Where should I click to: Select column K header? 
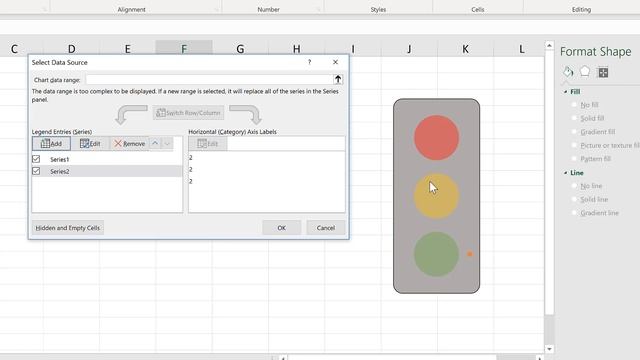(x=465, y=49)
